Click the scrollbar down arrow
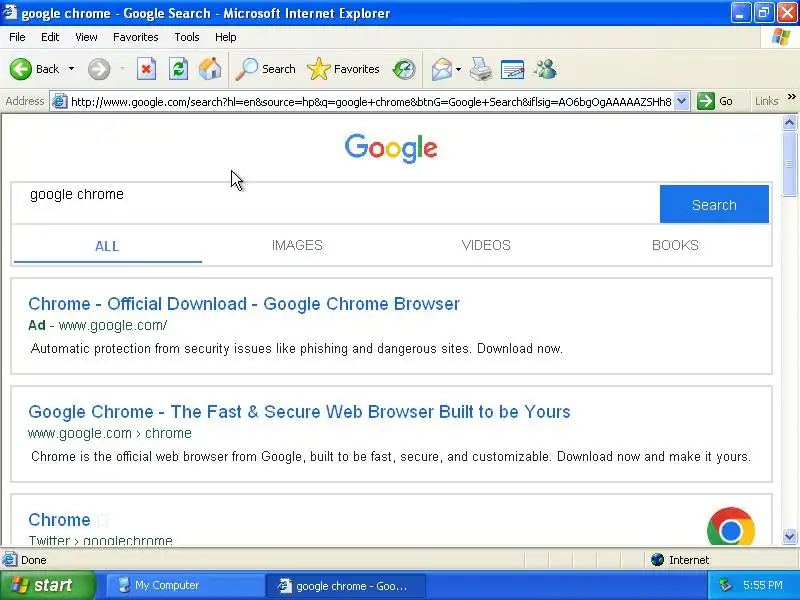Viewport: 800px width, 600px height. pyautogui.click(x=789, y=536)
